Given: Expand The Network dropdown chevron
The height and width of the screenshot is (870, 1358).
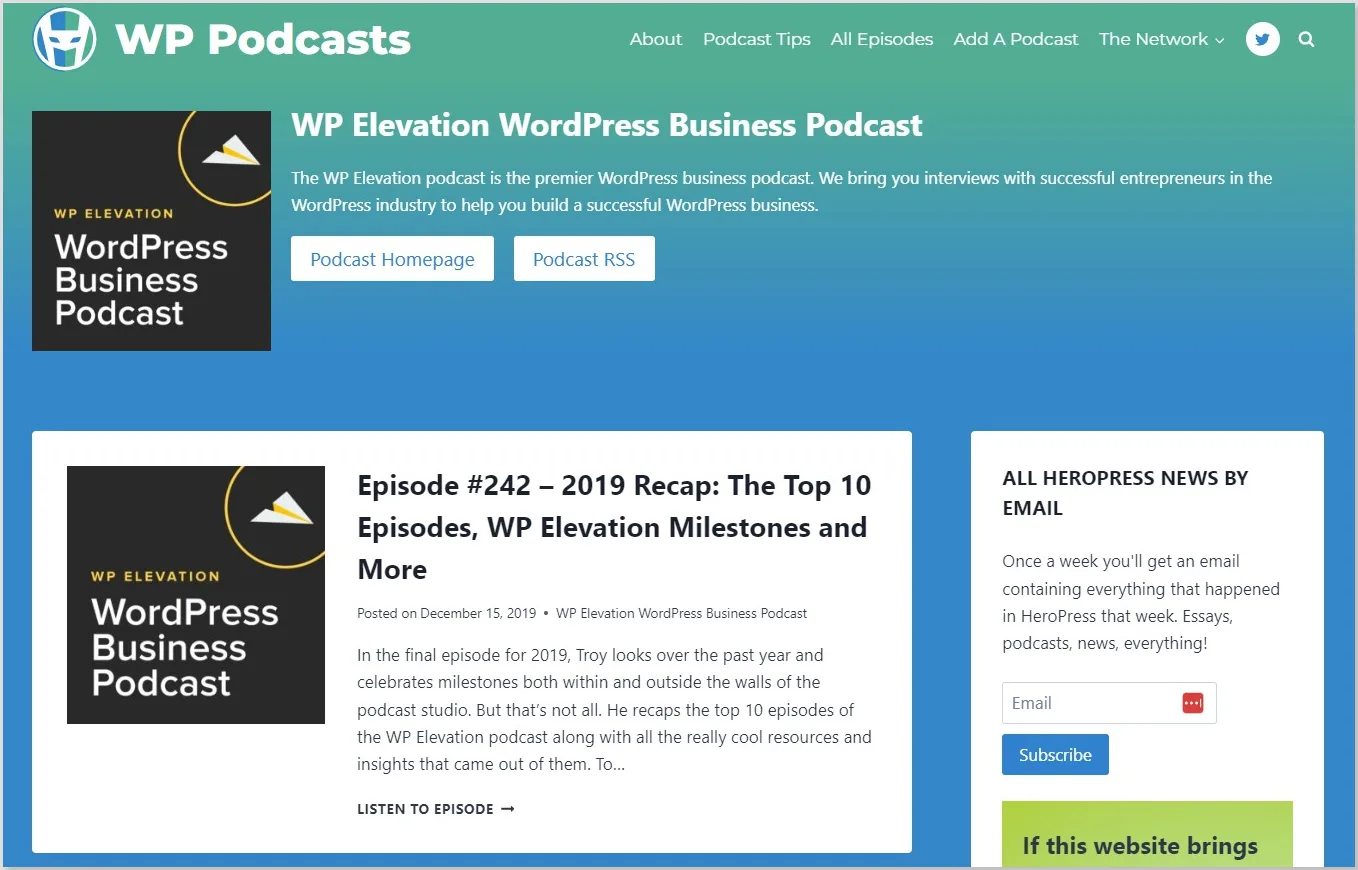Looking at the screenshot, I should tap(1219, 41).
